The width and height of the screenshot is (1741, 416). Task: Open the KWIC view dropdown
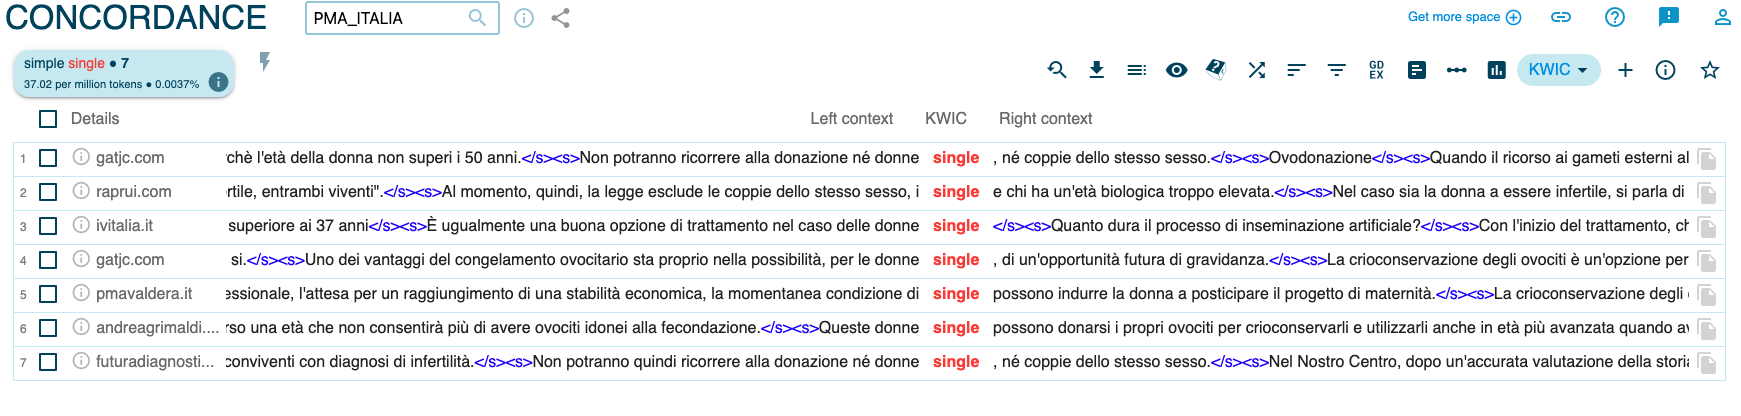coord(1558,70)
